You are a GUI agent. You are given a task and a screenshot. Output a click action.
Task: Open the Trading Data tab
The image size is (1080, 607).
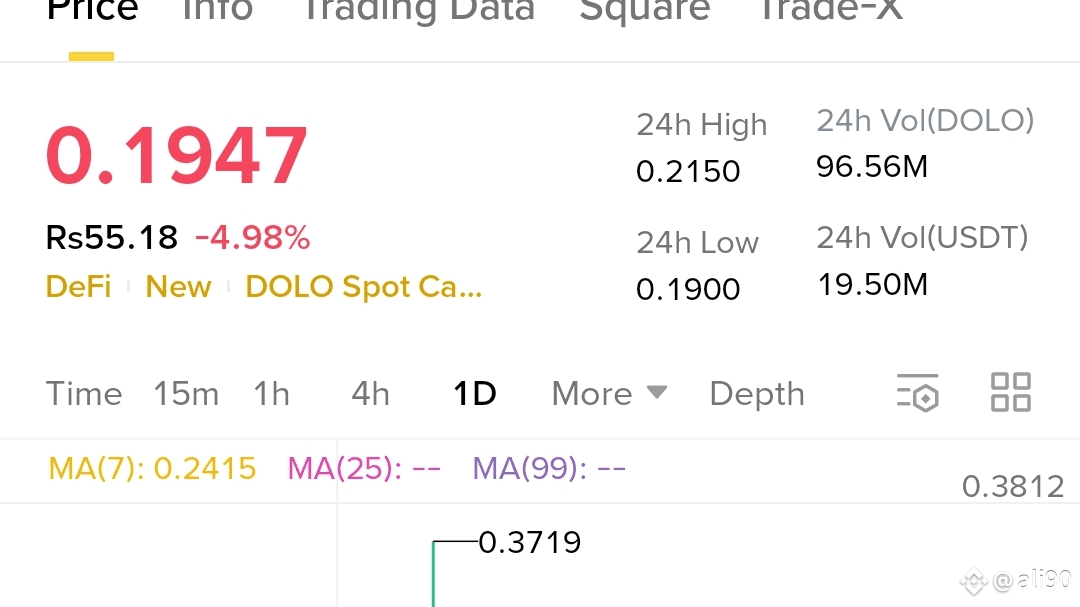click(419, 10)
